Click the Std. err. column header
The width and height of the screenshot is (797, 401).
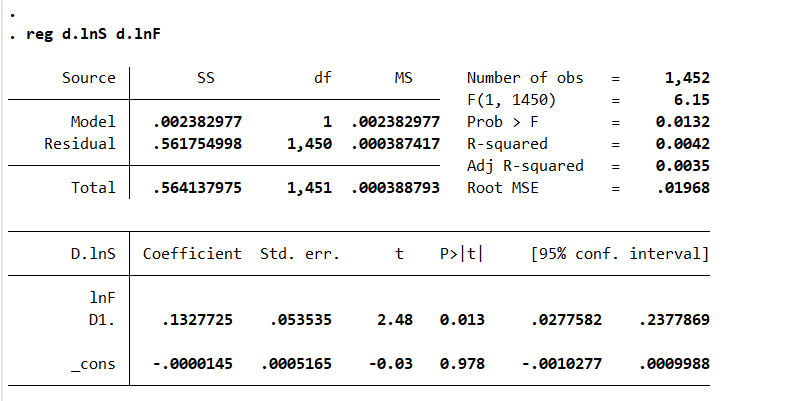pos(300,254)
